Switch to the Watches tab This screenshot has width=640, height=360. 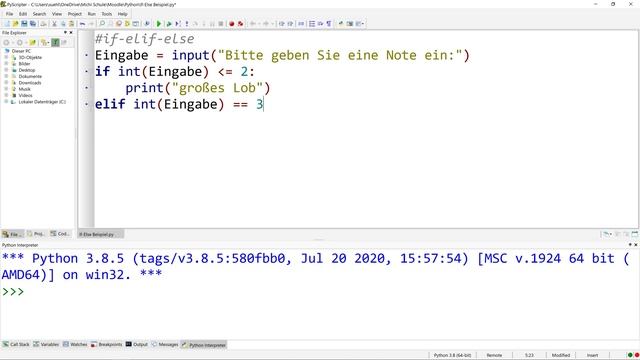click(75, 344)
